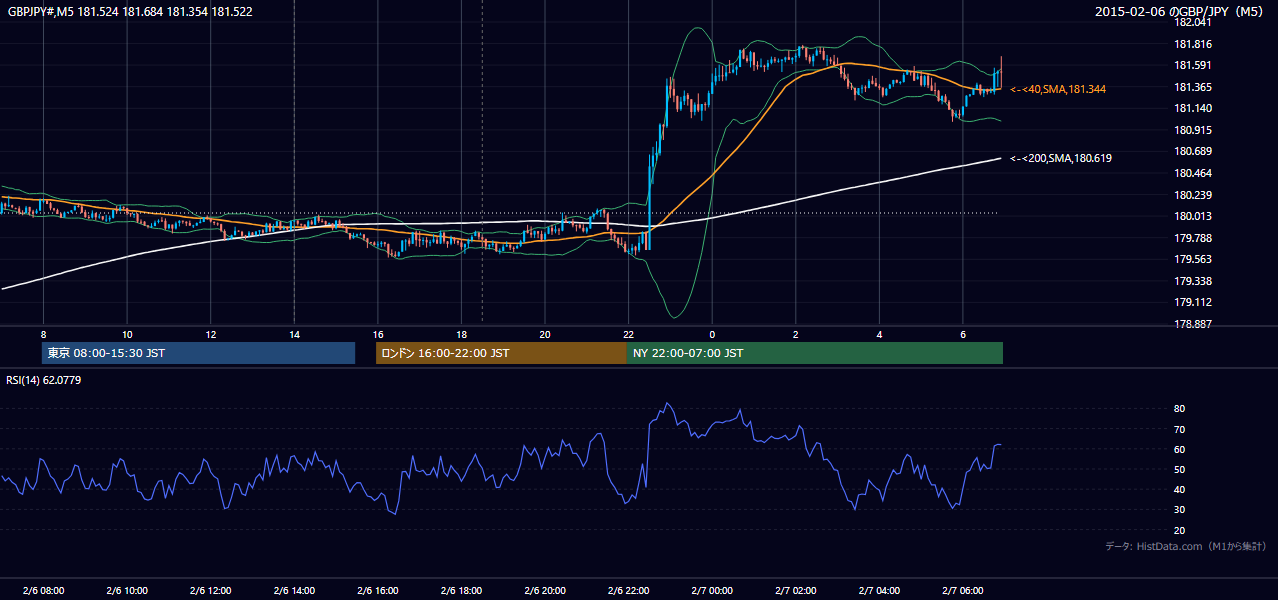
Task: Click price axis label 182.041
Action: coord(1191,23)
